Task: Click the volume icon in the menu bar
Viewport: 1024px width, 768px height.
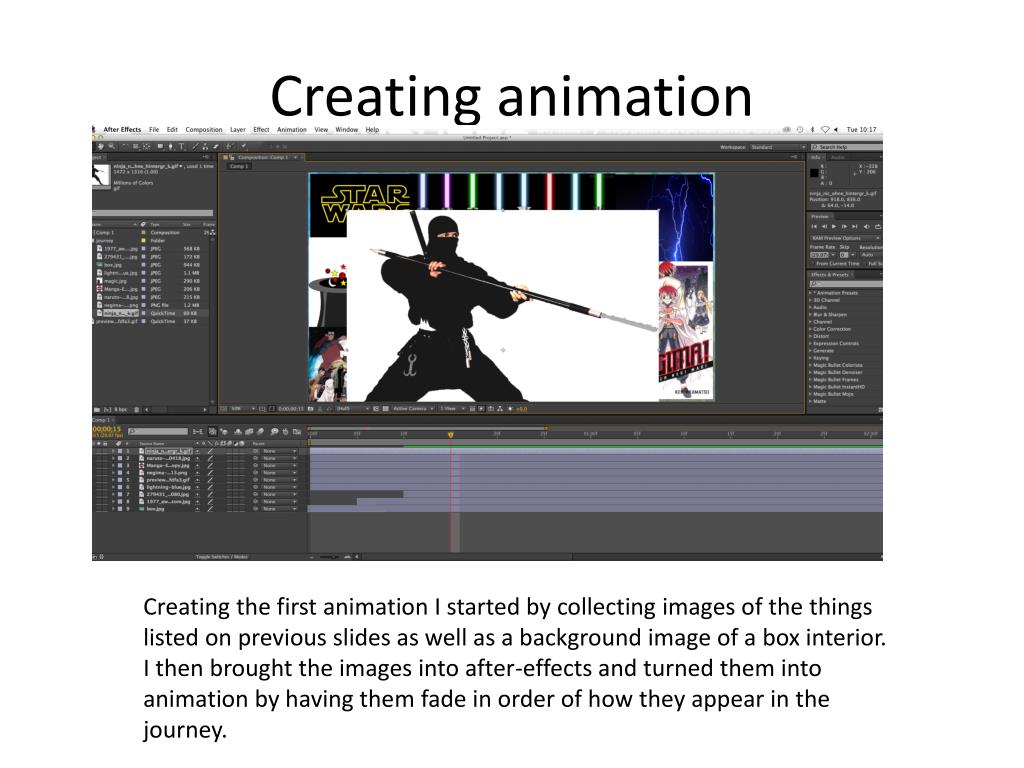Action: click(x=836, y=129)
